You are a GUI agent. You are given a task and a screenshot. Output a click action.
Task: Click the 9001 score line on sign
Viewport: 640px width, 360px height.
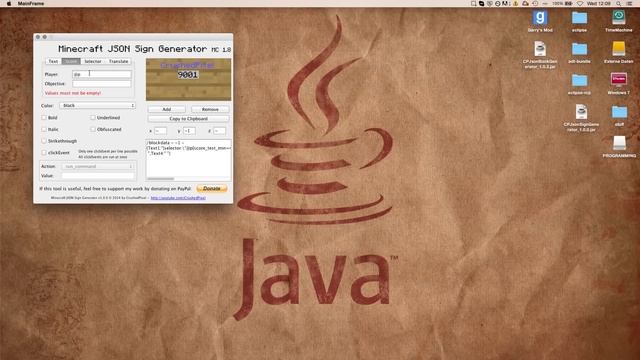pos(188,75)
